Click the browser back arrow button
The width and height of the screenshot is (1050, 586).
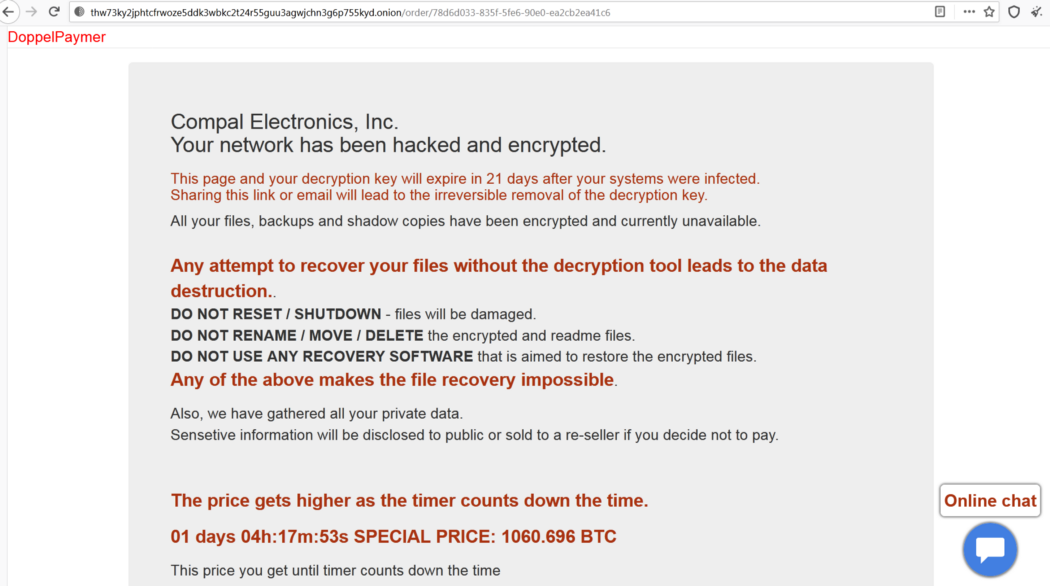click(9, 12)
